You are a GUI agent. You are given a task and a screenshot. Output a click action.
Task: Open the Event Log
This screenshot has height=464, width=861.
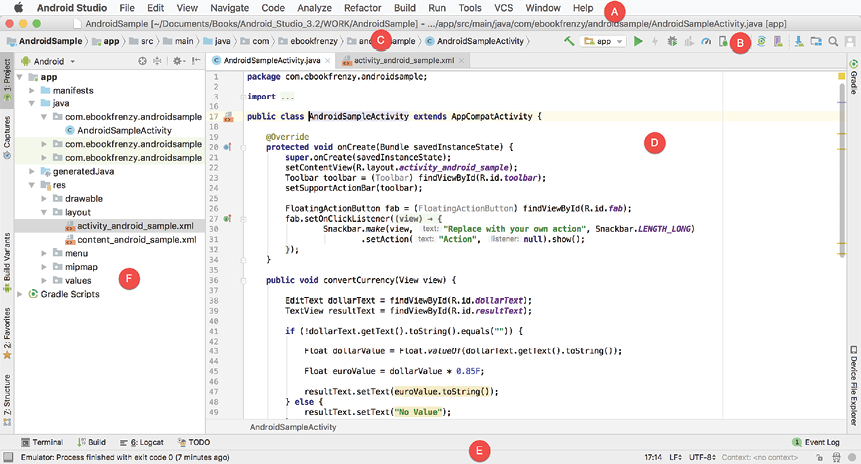tap(816, 442)
